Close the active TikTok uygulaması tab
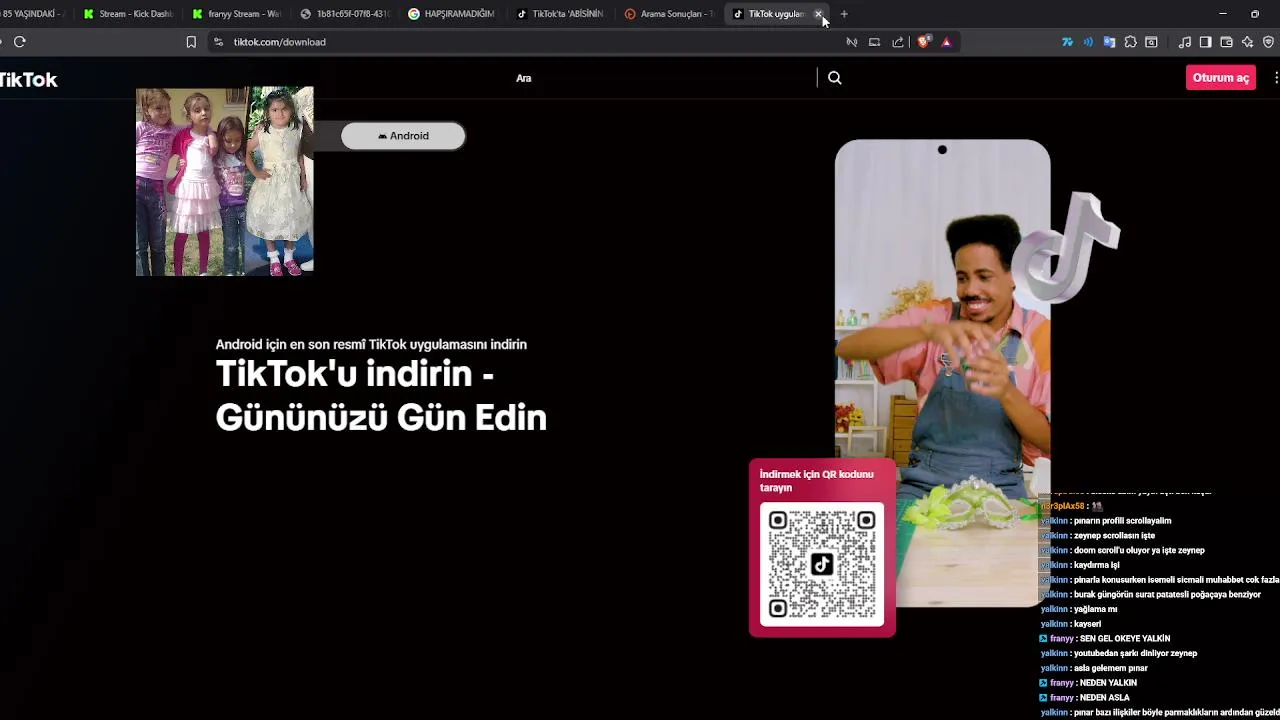1280x720 pixels. (818, 14)
